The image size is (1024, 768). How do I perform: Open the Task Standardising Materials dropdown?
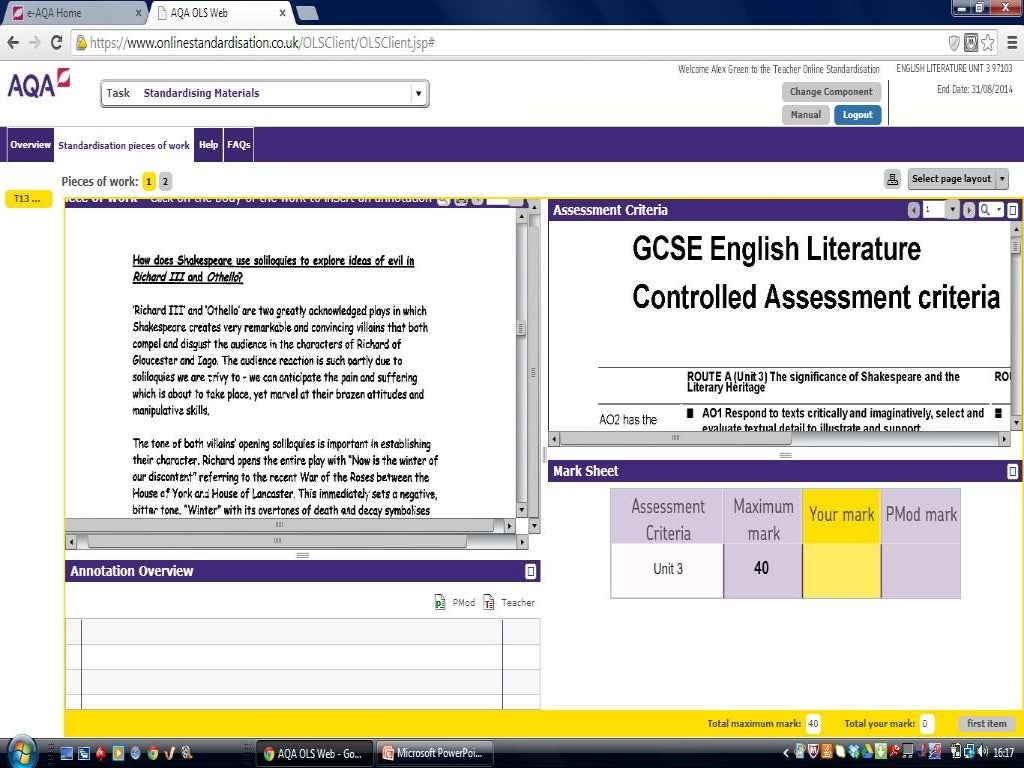pos(418,93)
